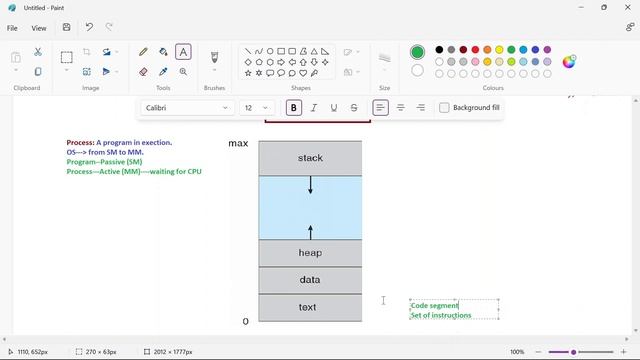
Task: Click the rectangular Selection tool
Action: click(67, 57)
